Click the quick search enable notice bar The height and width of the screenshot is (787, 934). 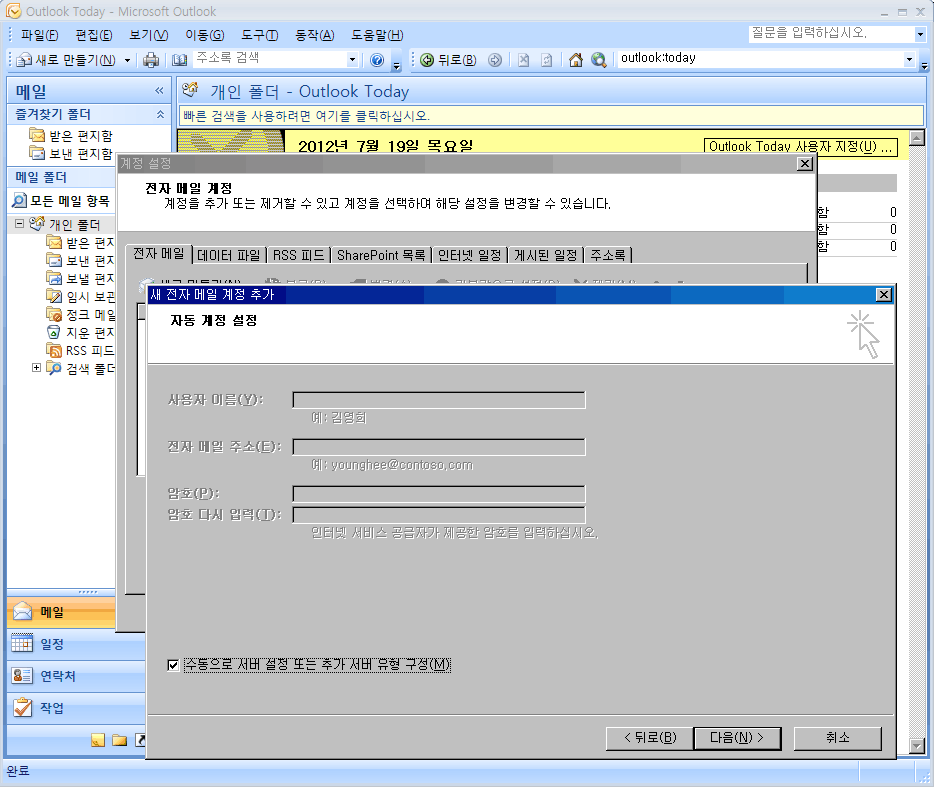point(551,116)
